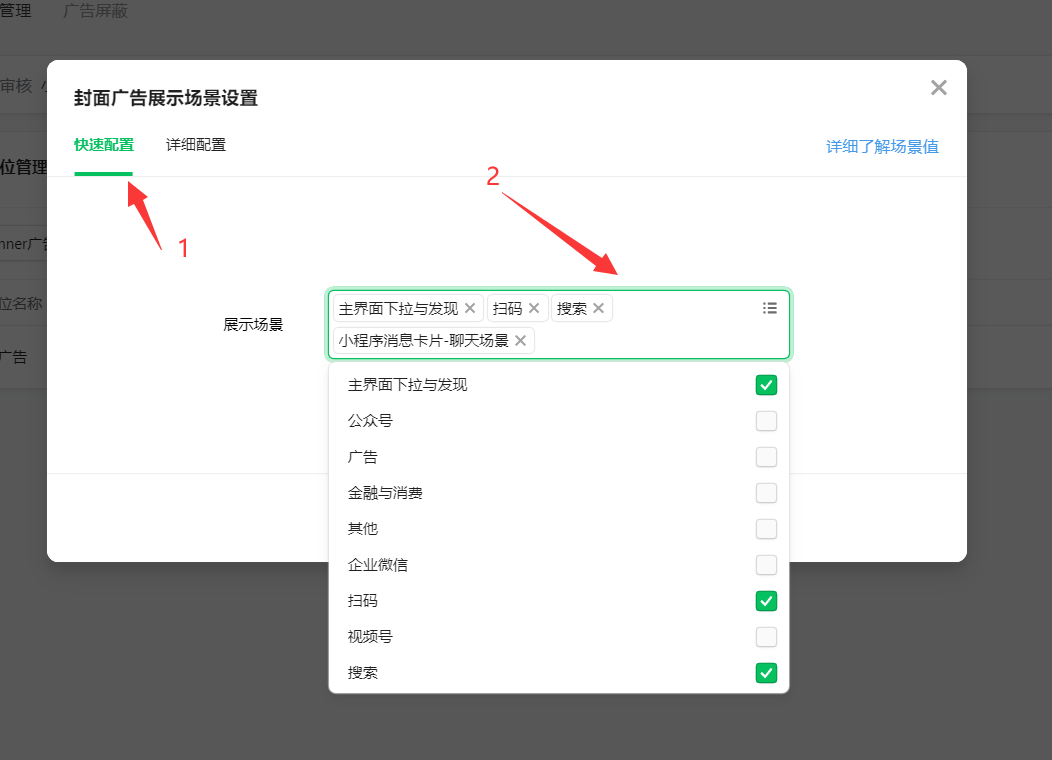Open the 详细了解场景值 link
This screenshot has width=1052, height=760.
(x=882, y=147)
